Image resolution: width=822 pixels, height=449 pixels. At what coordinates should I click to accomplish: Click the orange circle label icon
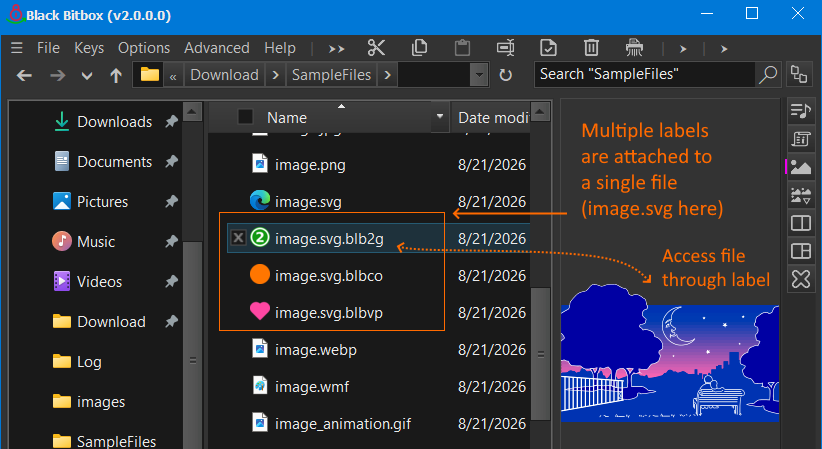259,274
